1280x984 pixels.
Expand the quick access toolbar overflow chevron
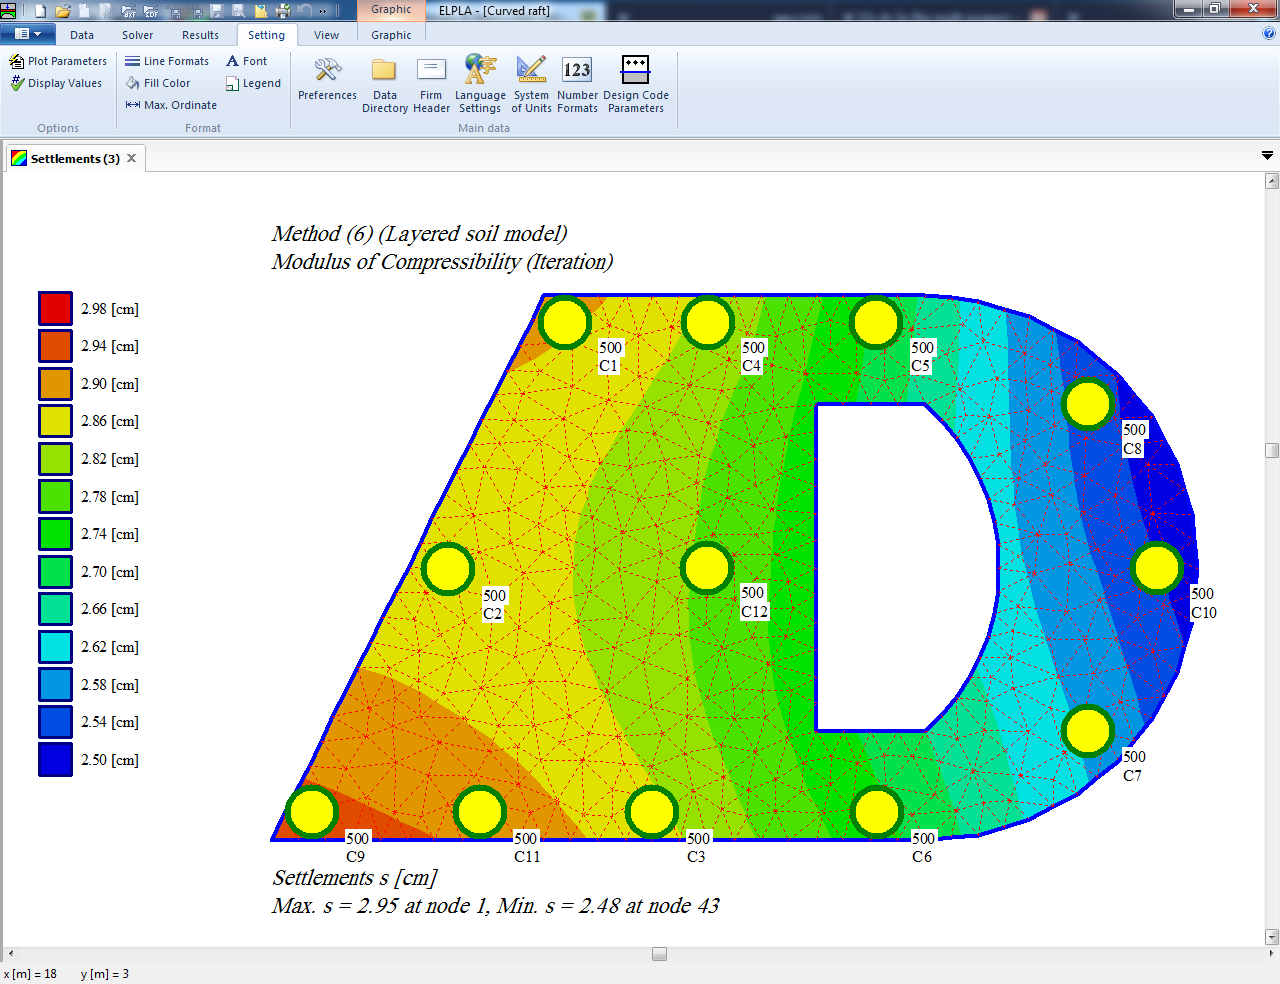click(x=323, y=11)
